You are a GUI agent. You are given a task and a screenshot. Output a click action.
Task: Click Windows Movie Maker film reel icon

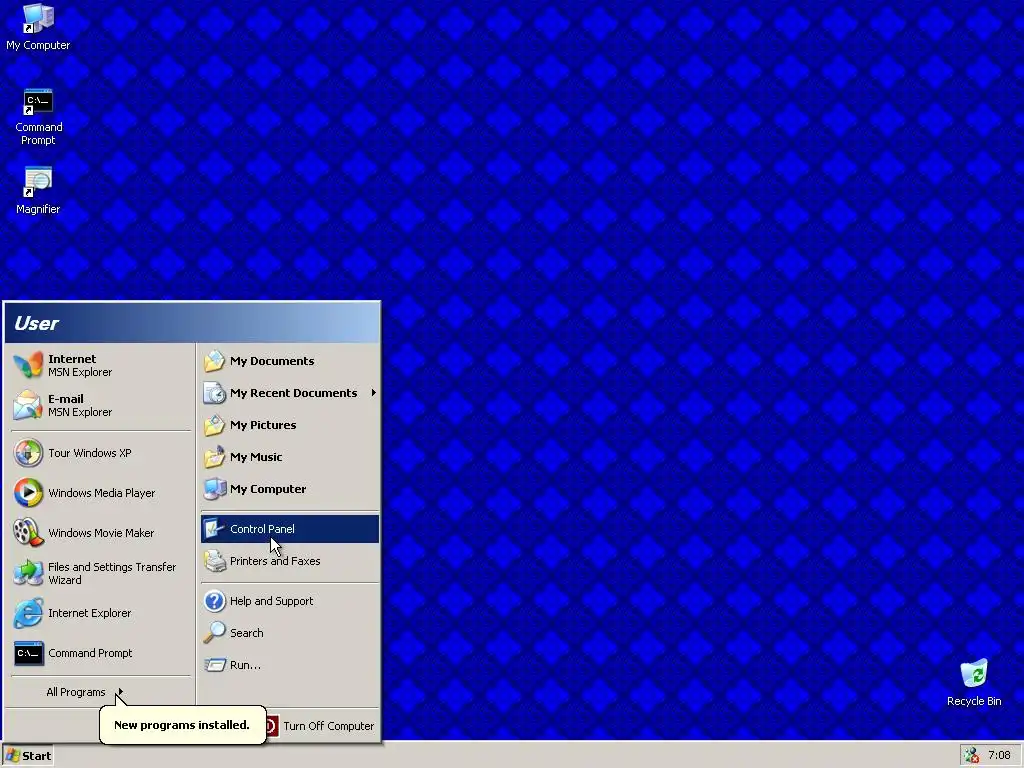[28, 533]
